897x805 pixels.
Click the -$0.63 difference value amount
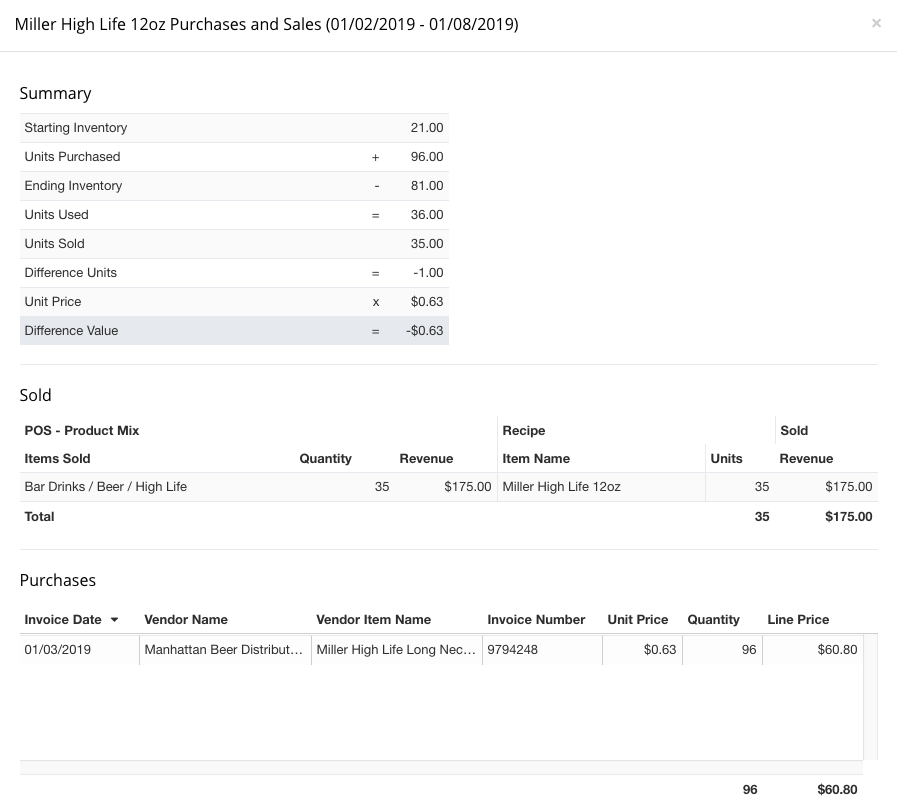(x=424, y=331)
